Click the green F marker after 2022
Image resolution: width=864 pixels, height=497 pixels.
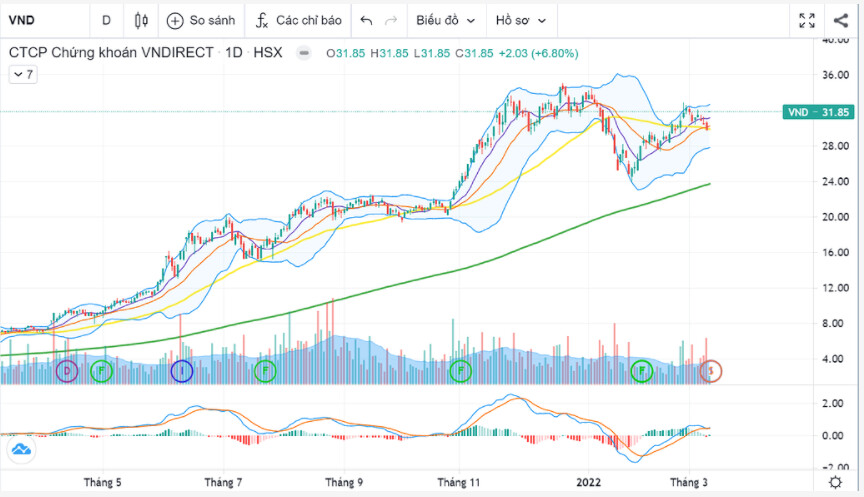(x=641, y=371)
